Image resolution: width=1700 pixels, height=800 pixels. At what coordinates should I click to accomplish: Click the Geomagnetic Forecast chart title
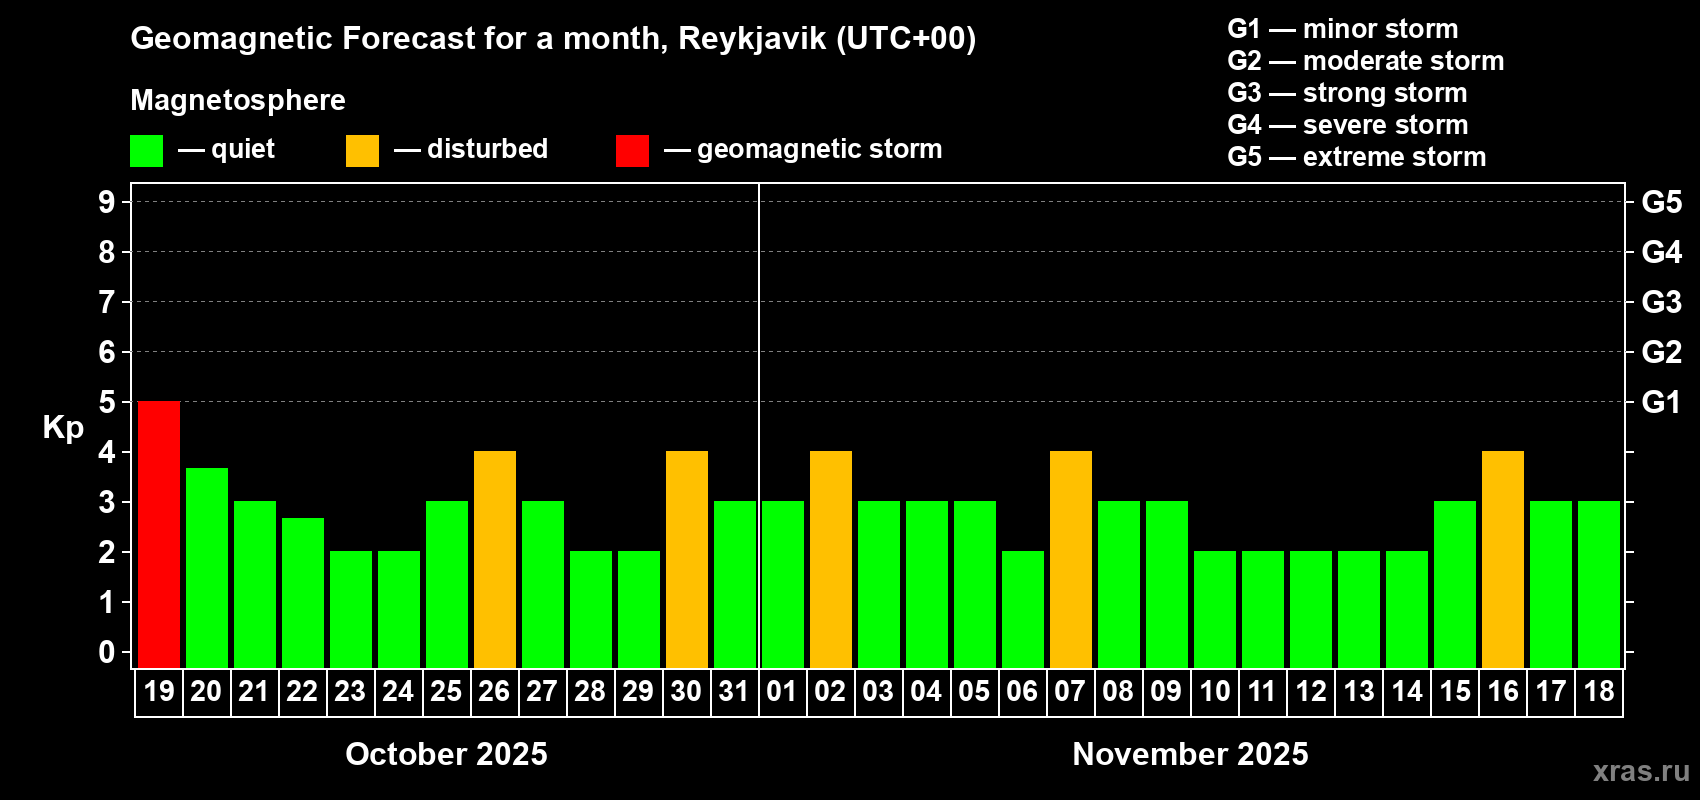point(553,39)
